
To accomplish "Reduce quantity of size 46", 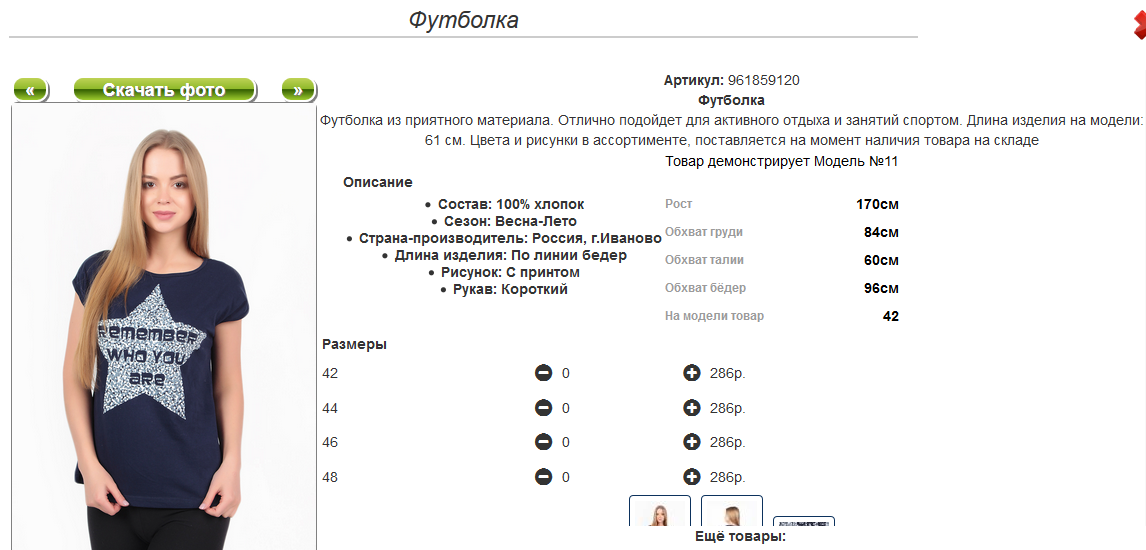I will pos(543,442).
